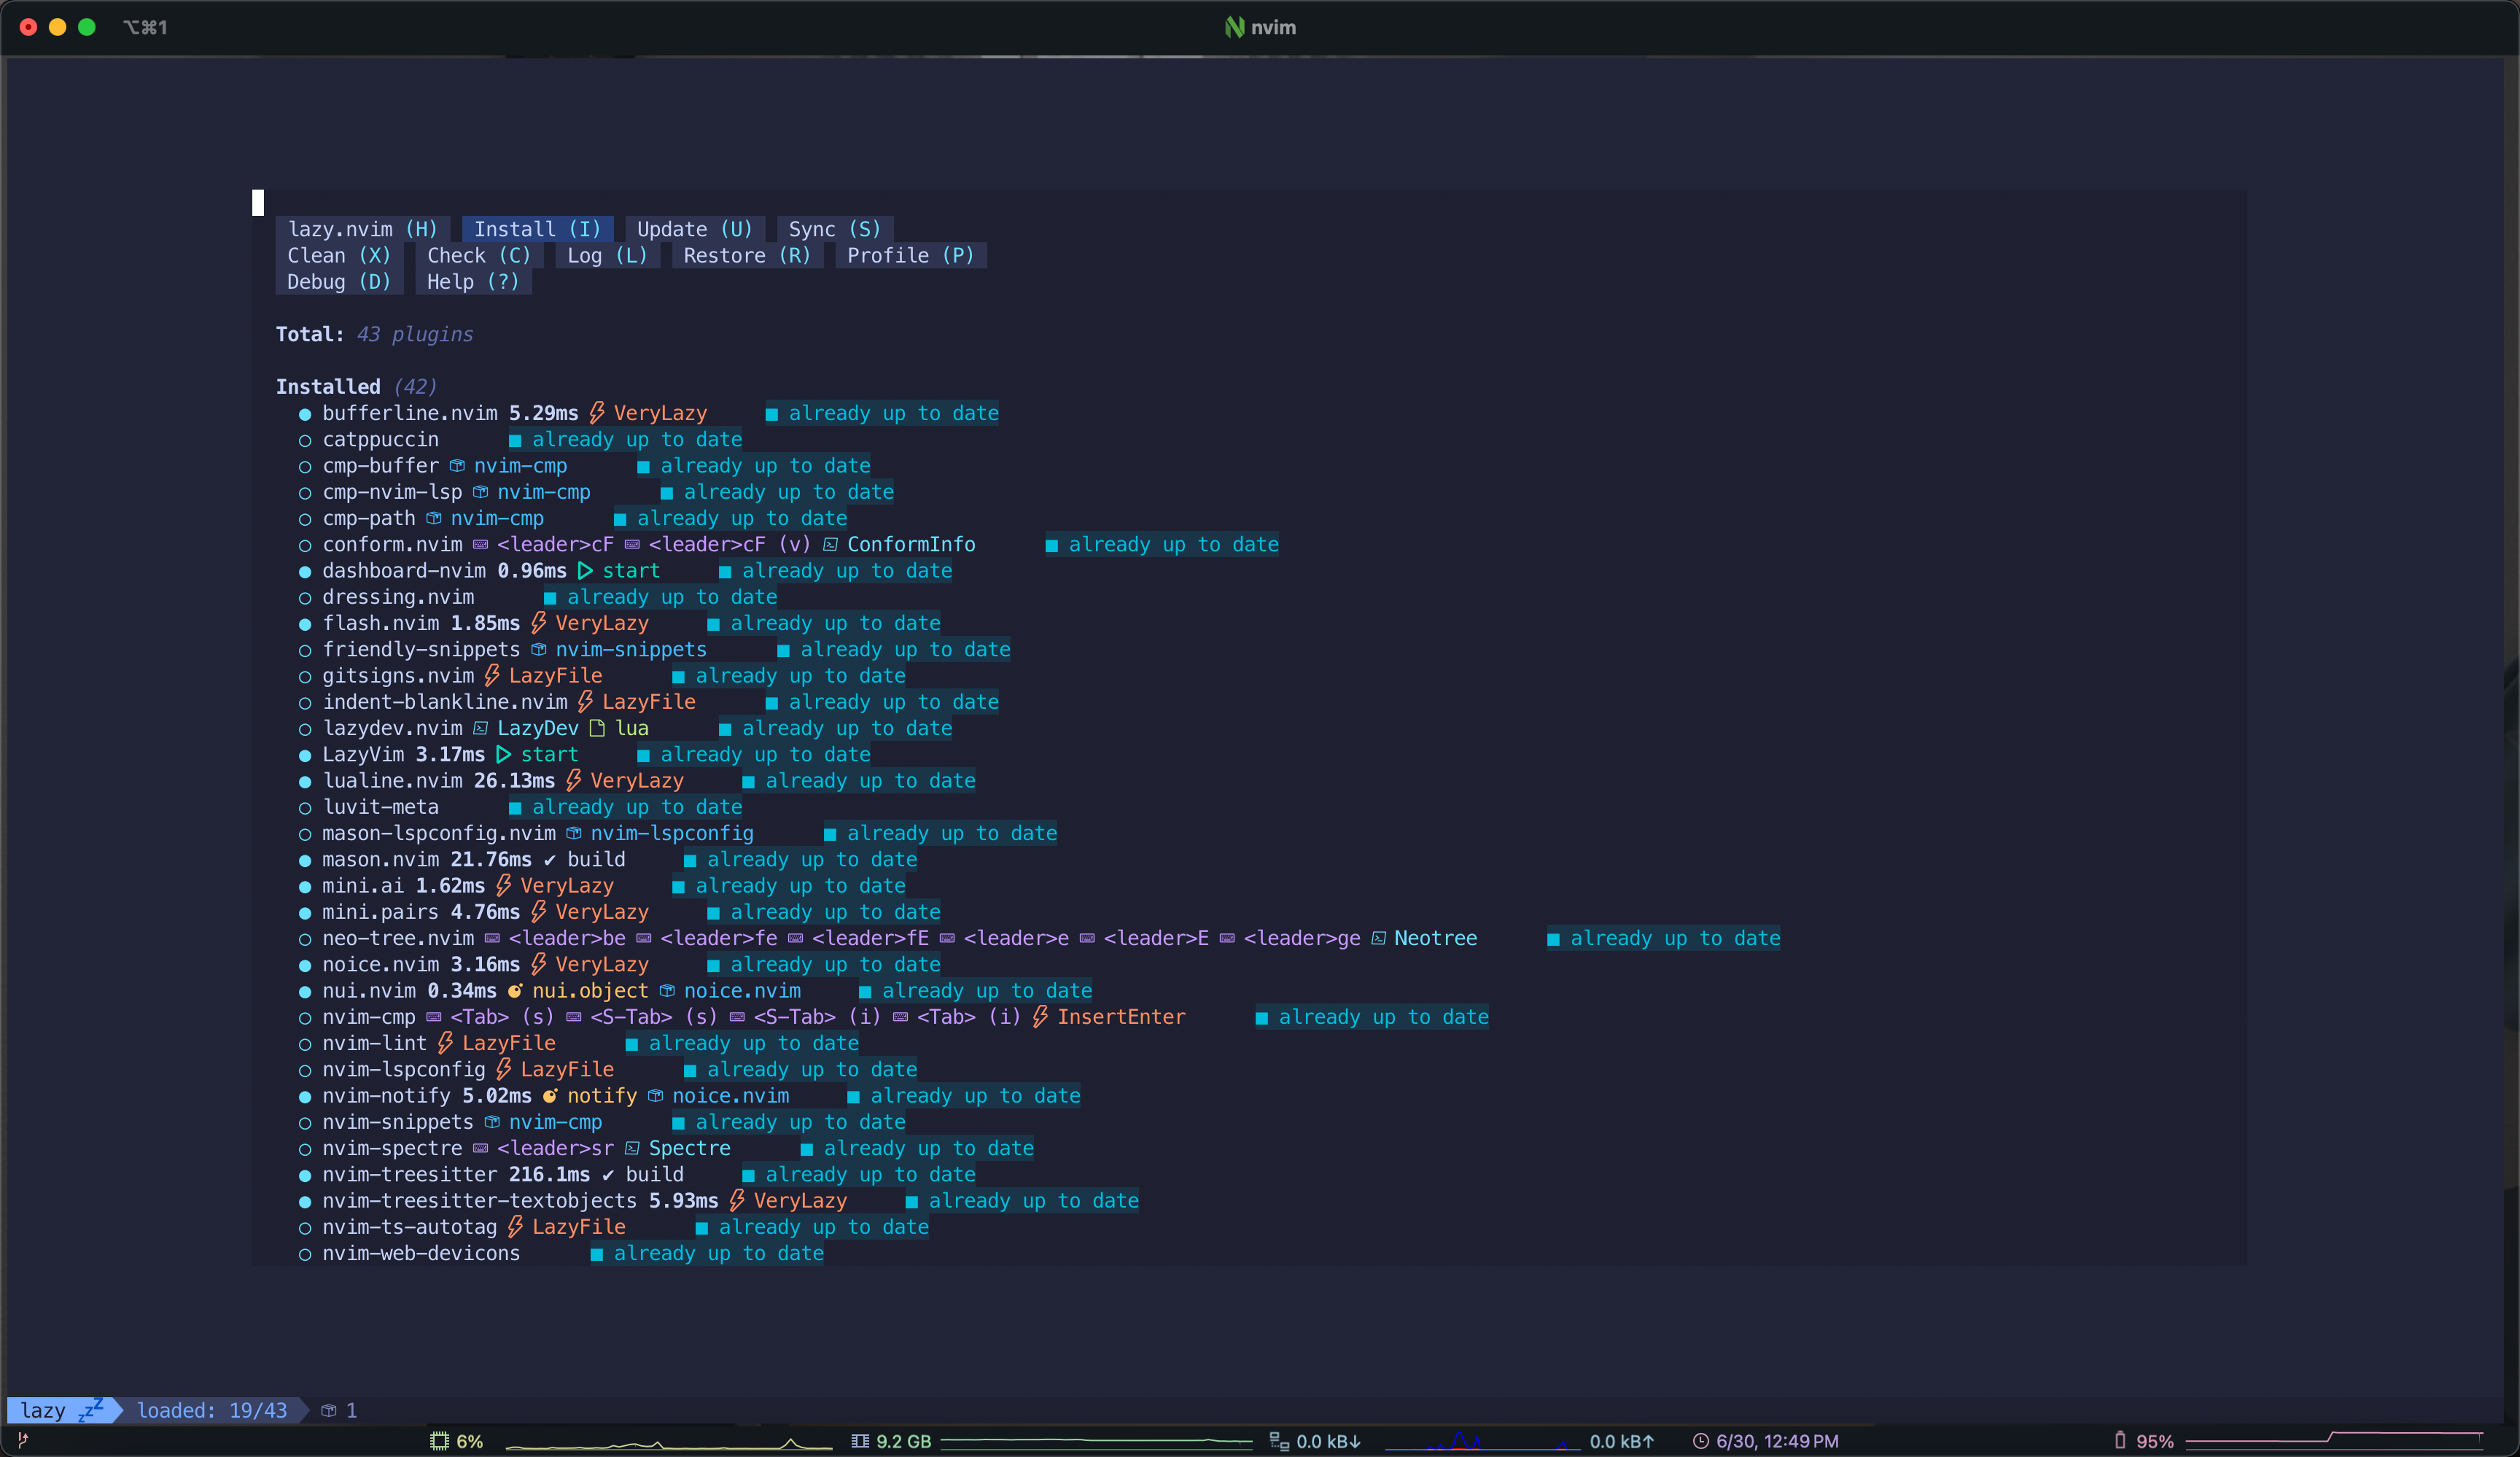Viewport: 2520px width, 1457px height.
Task: Click the command icon before ConformInfo
Action: pos(831,545)
